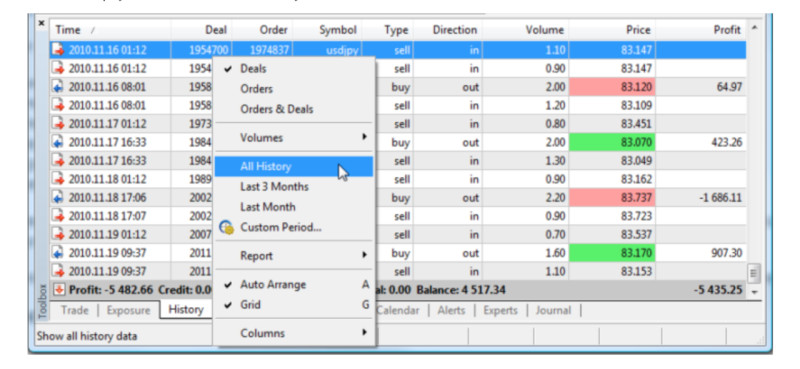This screenshot has height=369, width=800.
Task: Click the sell deal icon on the 1.10 volume 2010.11.16 01:12 row
Action: click(x=58, y=50)
